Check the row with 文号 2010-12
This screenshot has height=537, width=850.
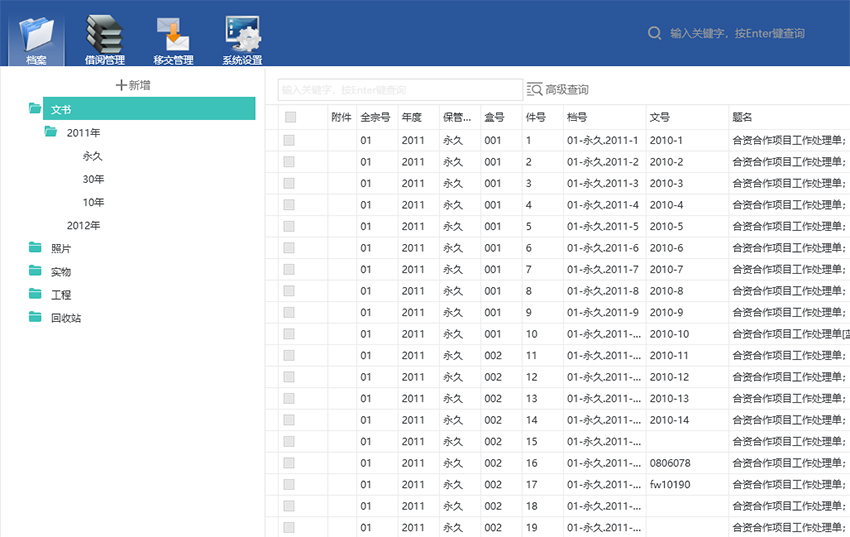click(x=289, y=377)
